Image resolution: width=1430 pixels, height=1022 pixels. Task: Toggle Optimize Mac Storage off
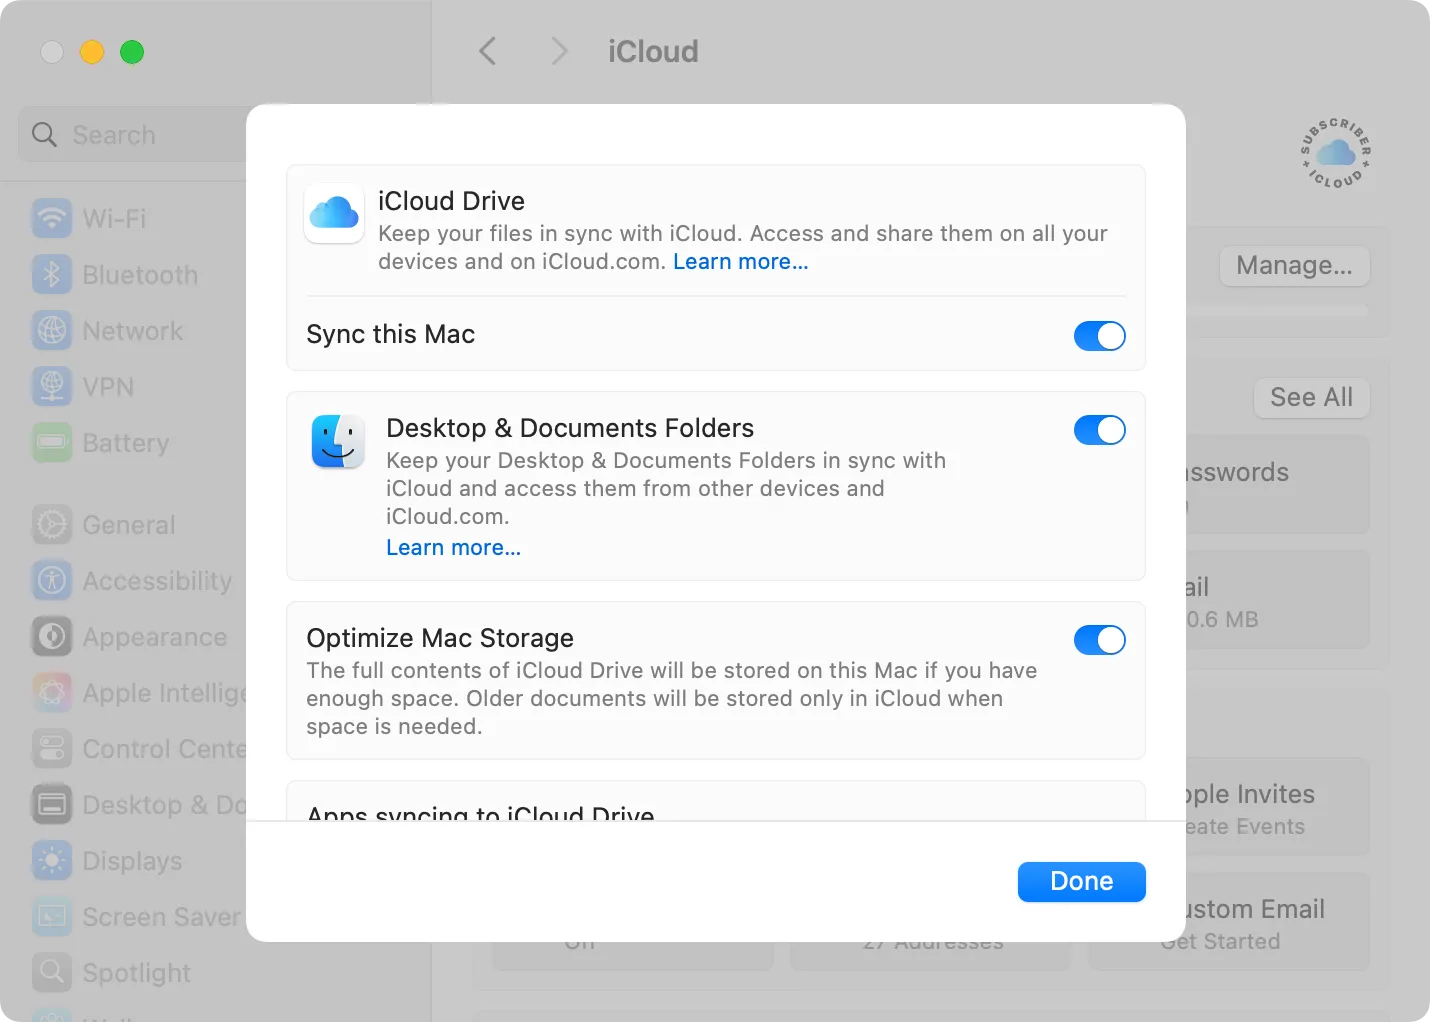pos(1099,640)
